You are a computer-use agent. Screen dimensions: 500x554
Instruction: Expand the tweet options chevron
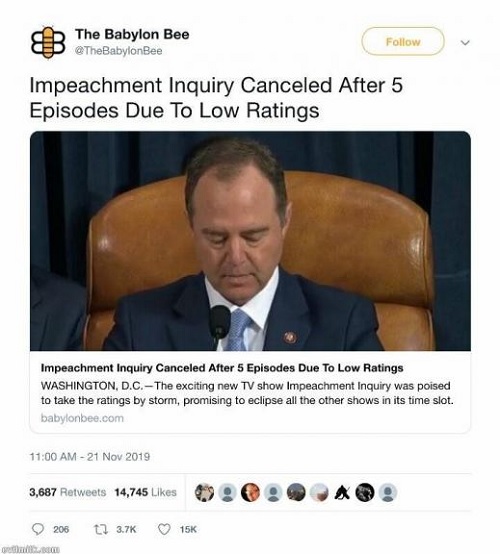click(x=465, y=43)
